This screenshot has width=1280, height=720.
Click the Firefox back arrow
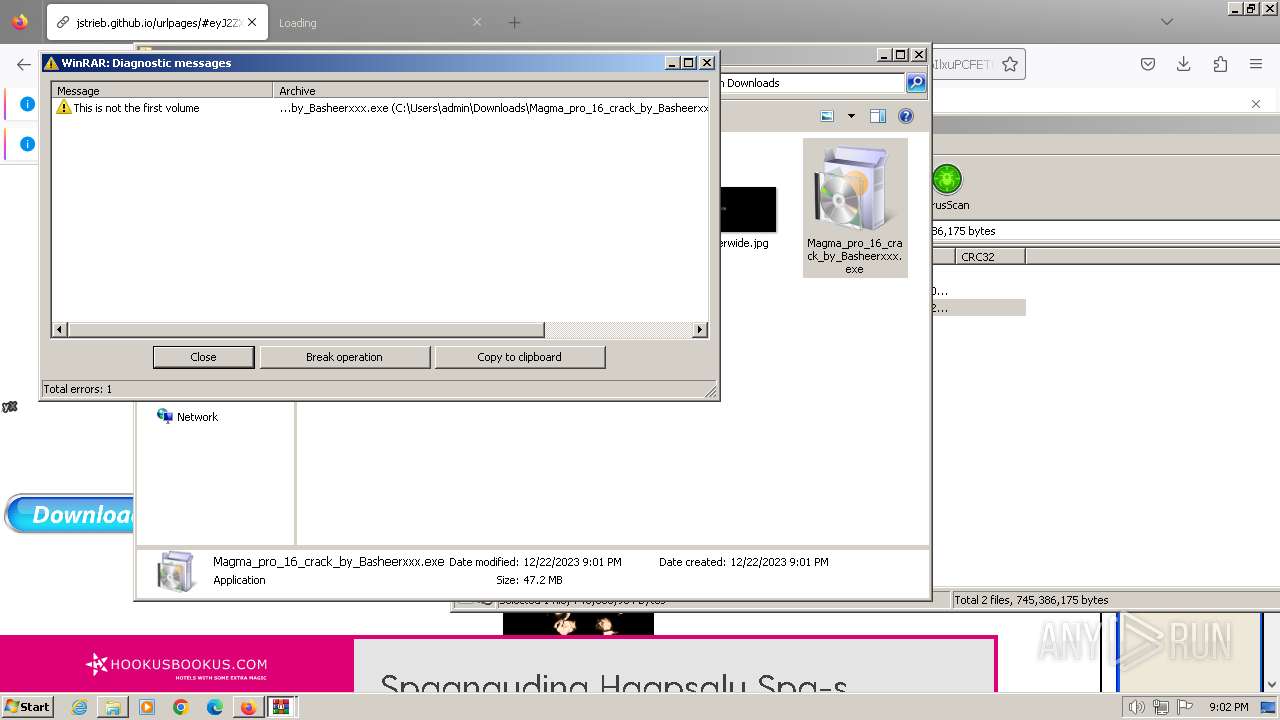pos(24,64)
